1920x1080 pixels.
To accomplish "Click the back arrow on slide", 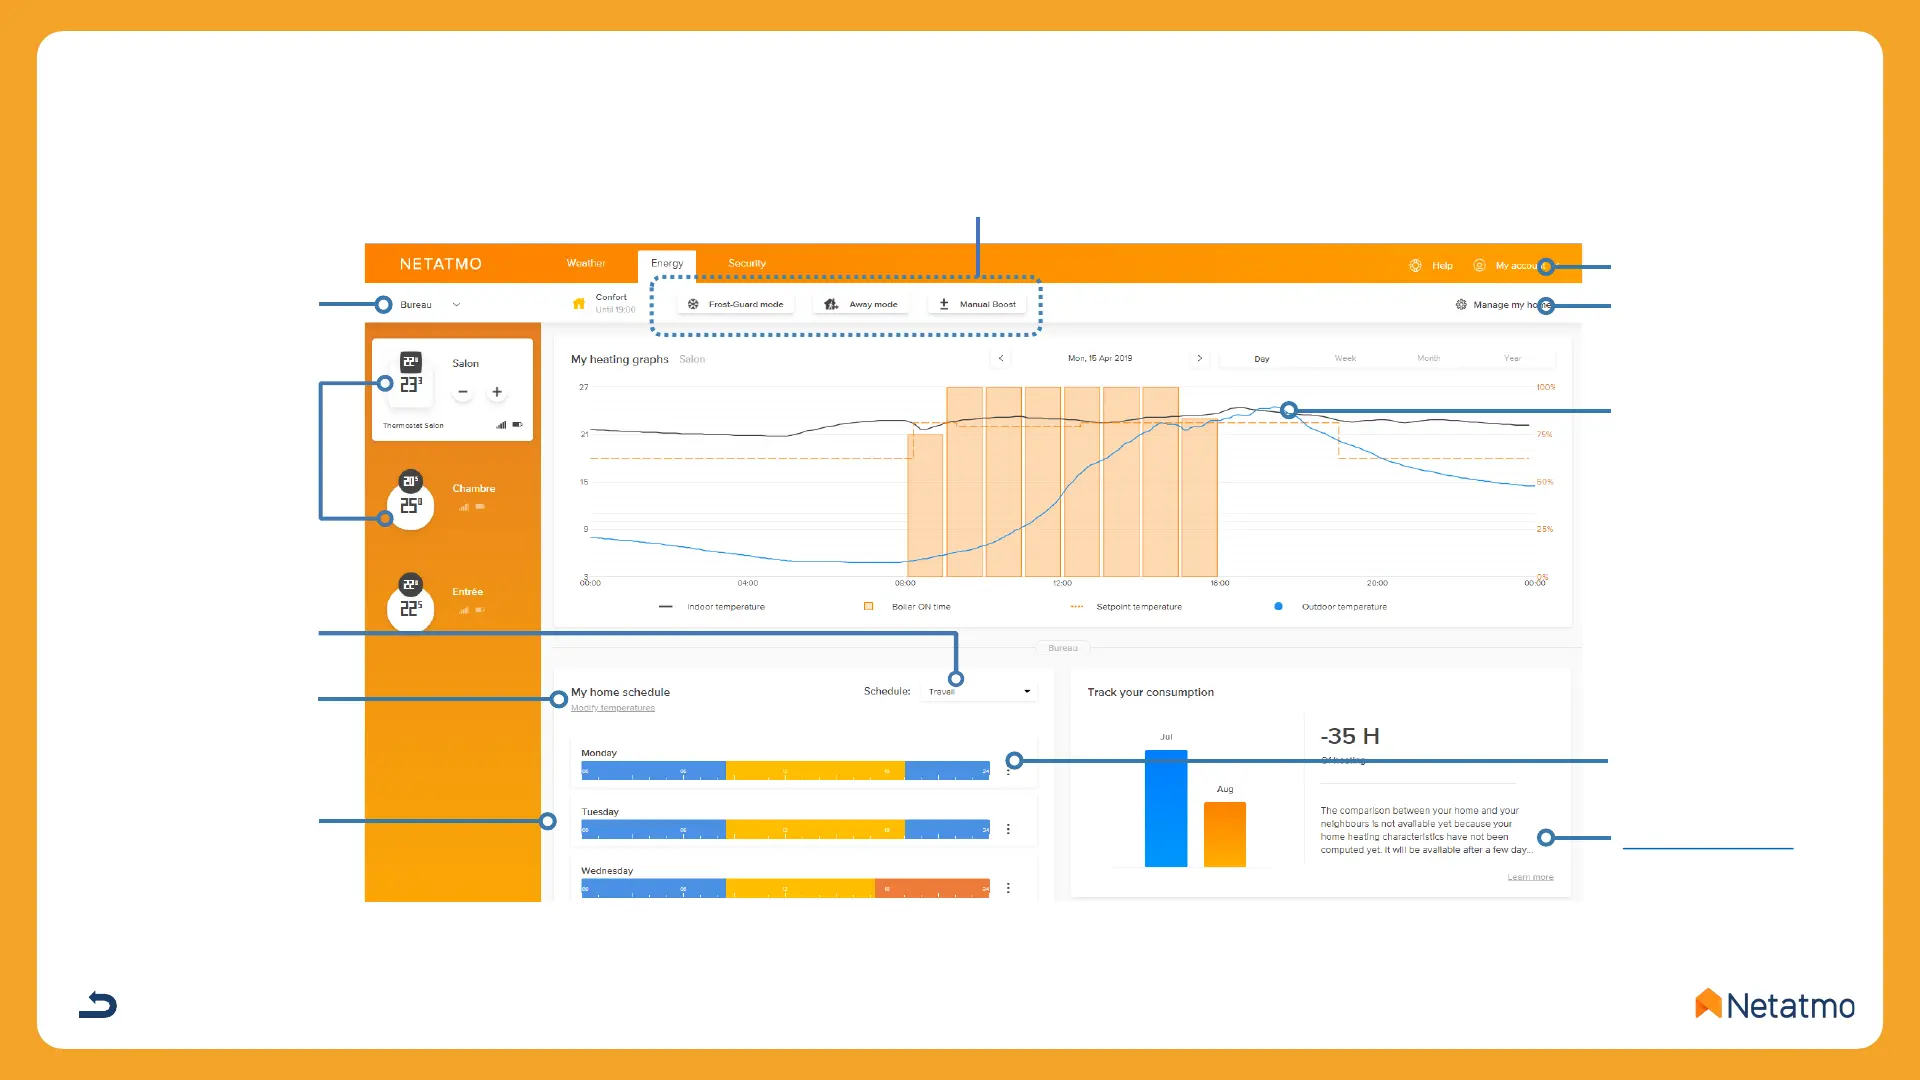I will click(98, 1004).
